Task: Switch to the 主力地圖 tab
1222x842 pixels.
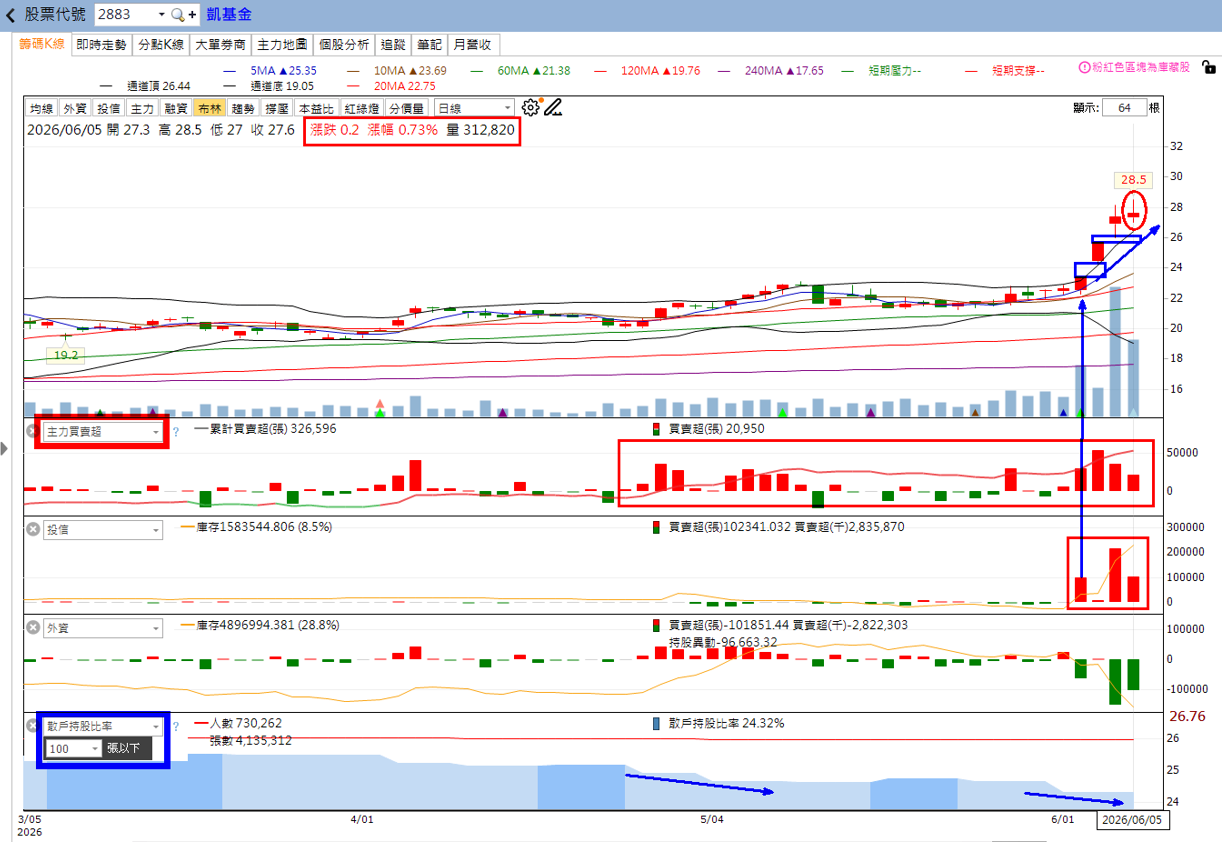Action: click(x=281, y=44)
